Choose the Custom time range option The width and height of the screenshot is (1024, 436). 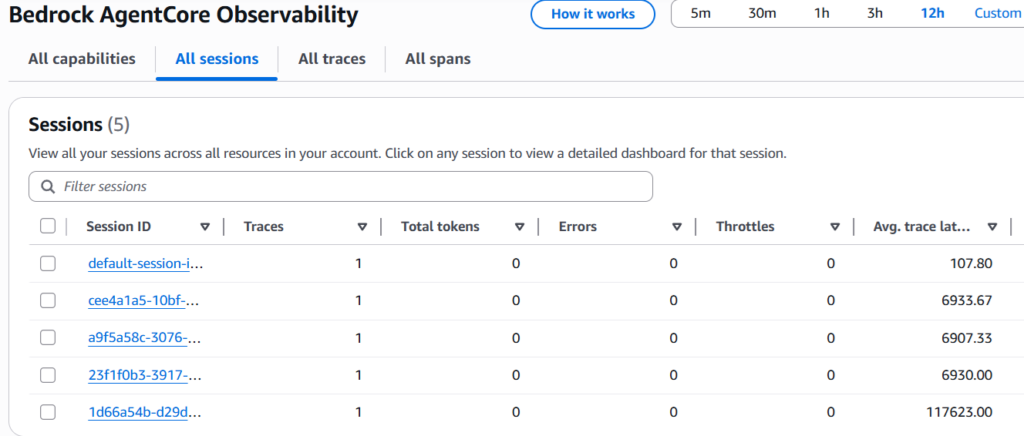pyautogui.click(x=998, y=14)
